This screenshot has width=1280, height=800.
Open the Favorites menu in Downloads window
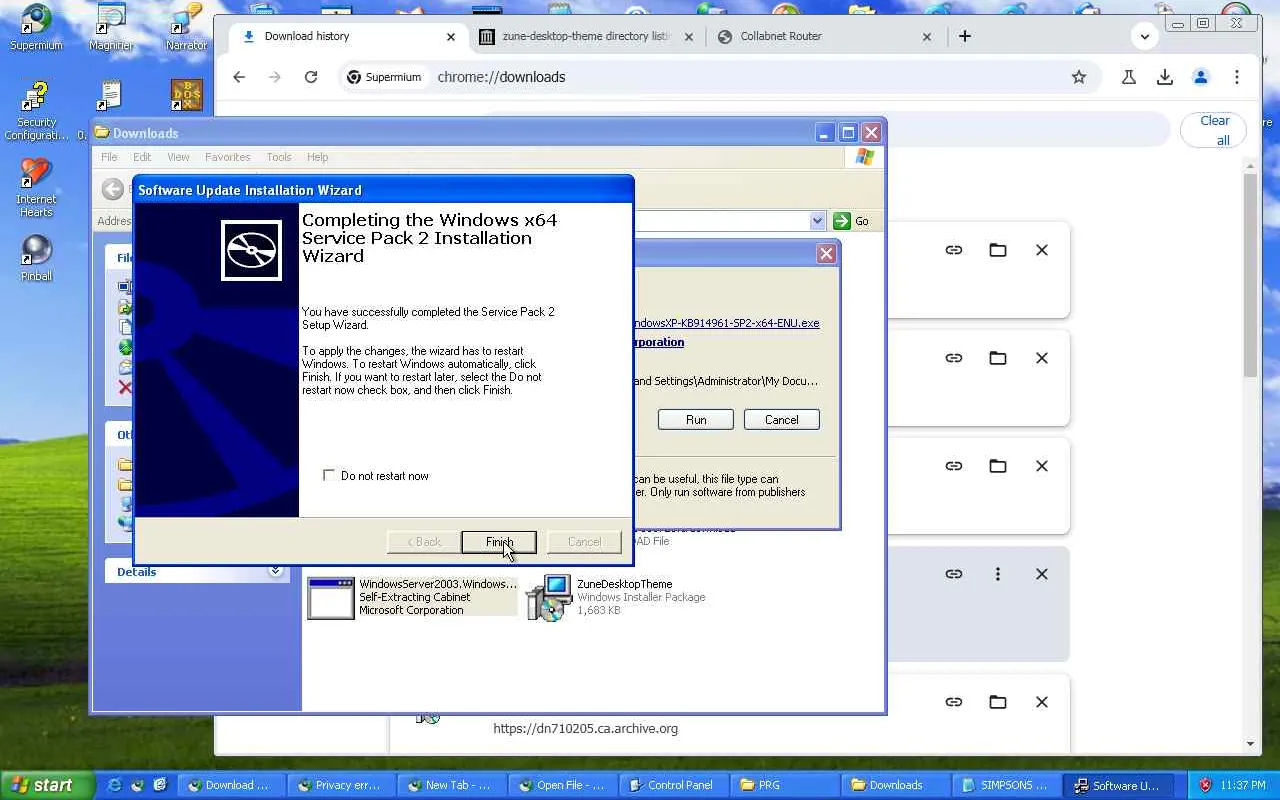click(227, 157)
